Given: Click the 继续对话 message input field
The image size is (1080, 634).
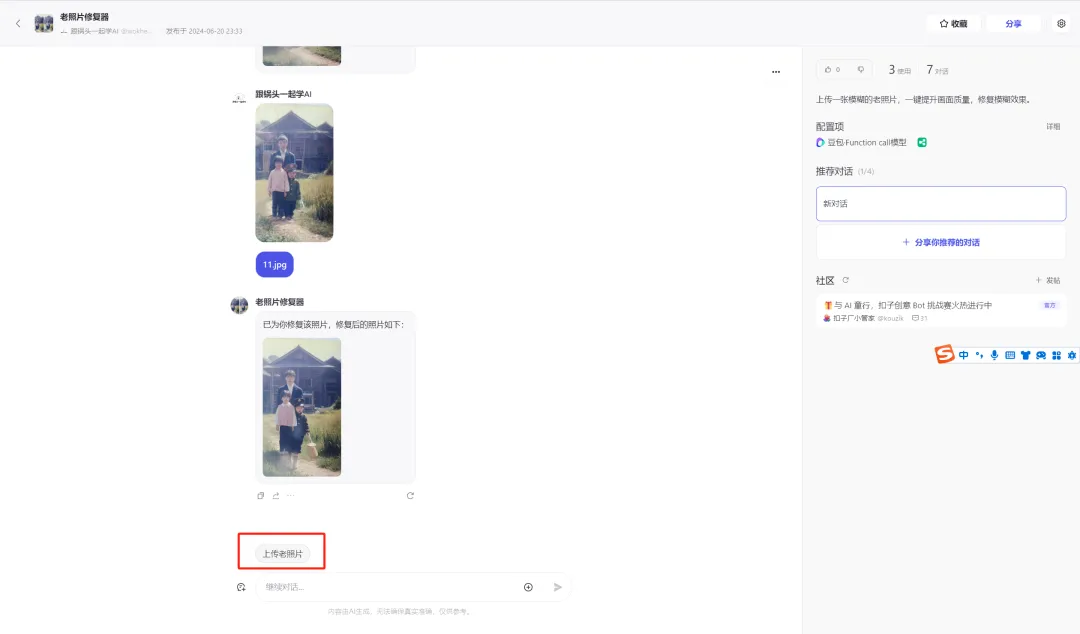Looking at the screenshot, I should point(389,587).
